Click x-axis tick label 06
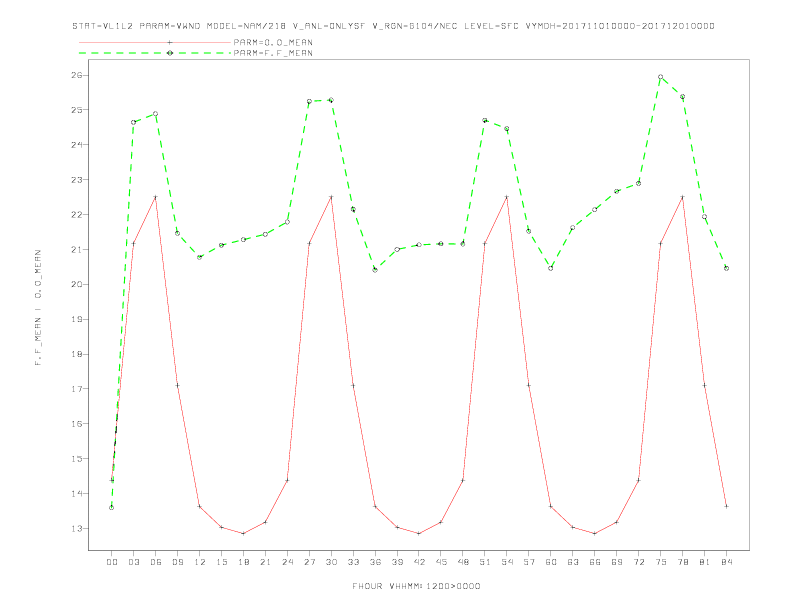 pyautogui.click(x=156, y=562)
